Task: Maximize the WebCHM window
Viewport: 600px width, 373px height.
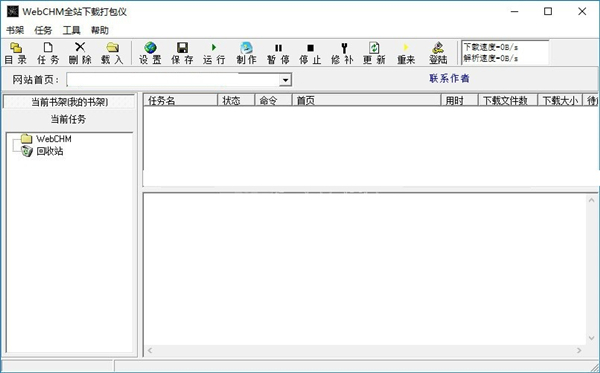Action: (x=548, y=11)
